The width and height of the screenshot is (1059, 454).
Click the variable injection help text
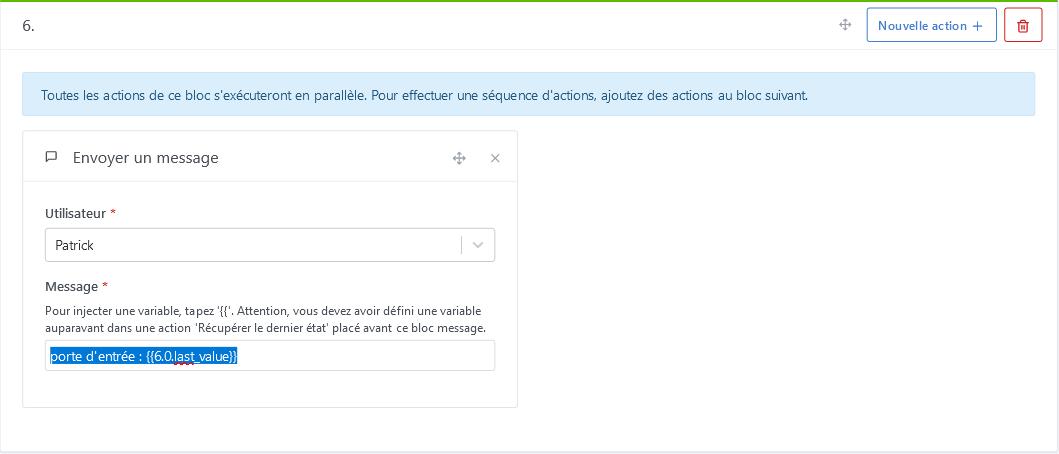pos(266,319)
